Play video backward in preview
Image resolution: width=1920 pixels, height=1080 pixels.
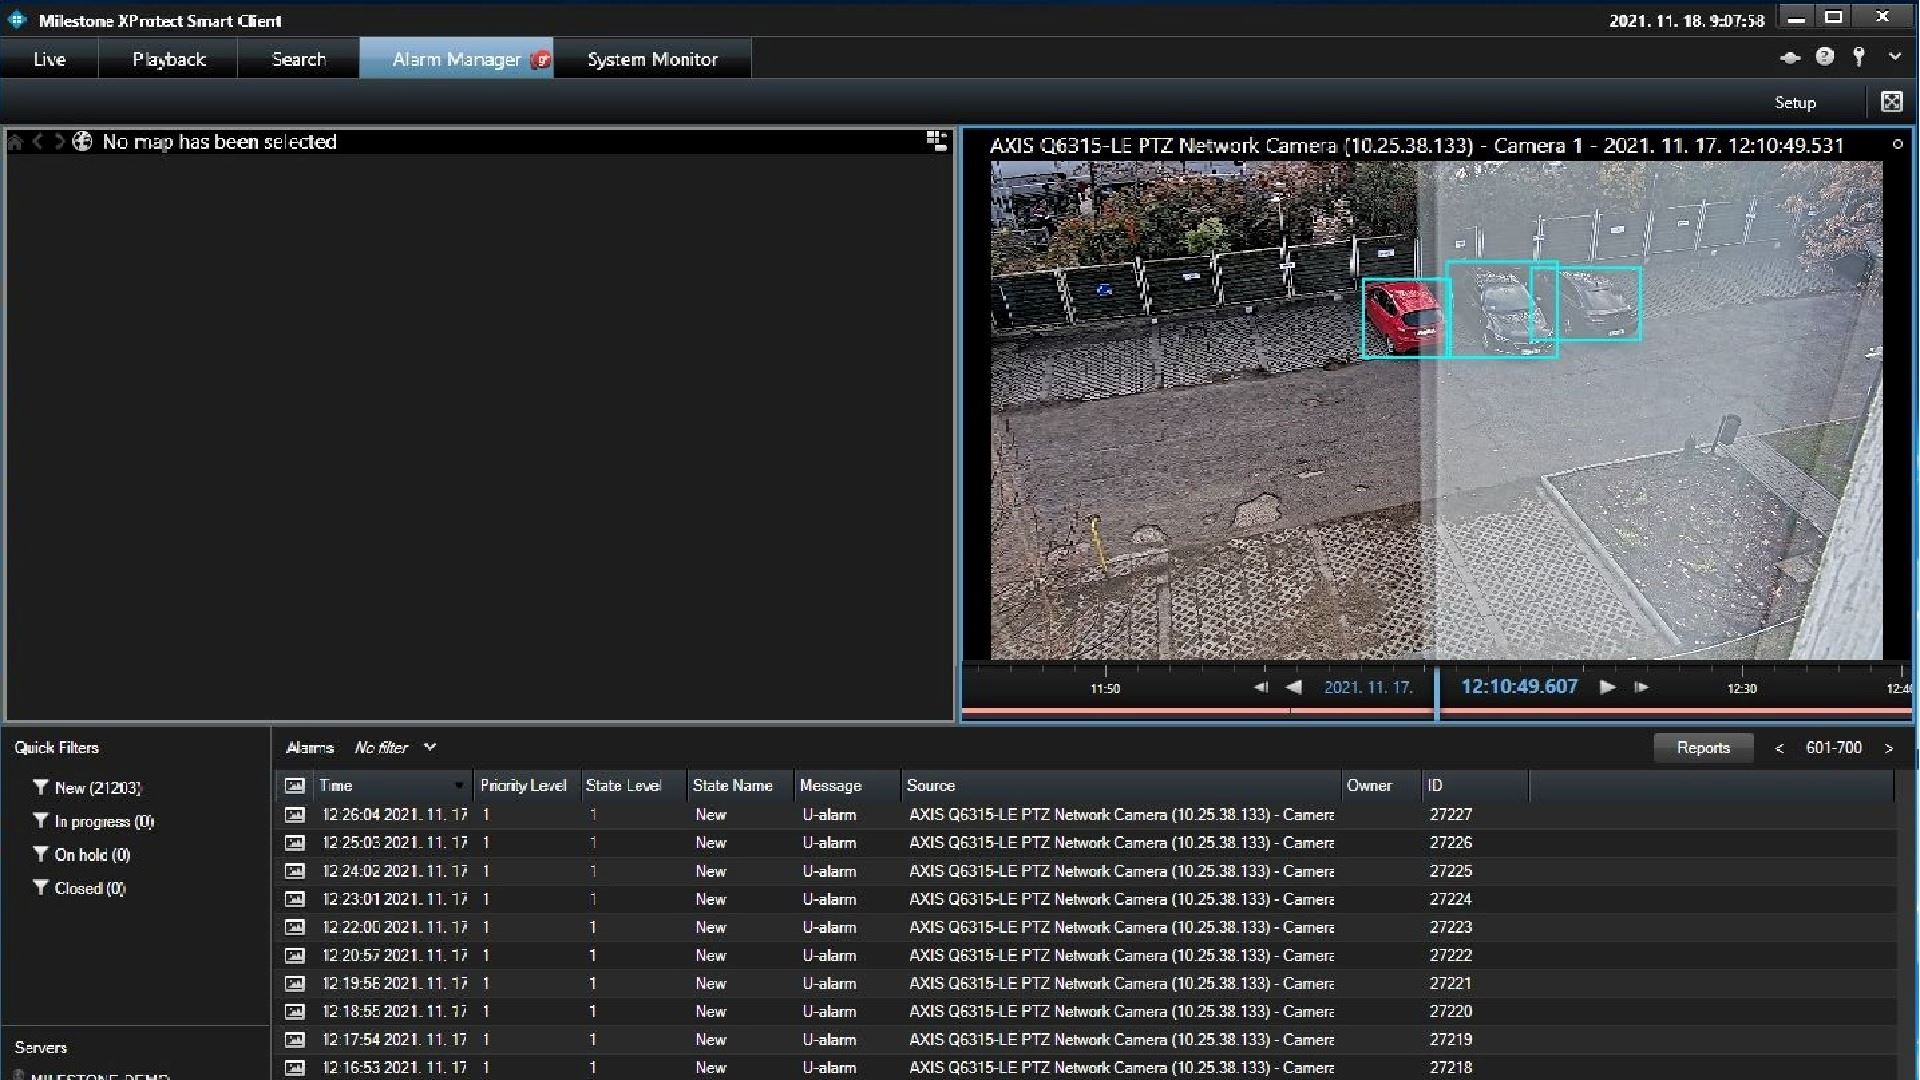pyautogui.click(x=1294, y=687)
